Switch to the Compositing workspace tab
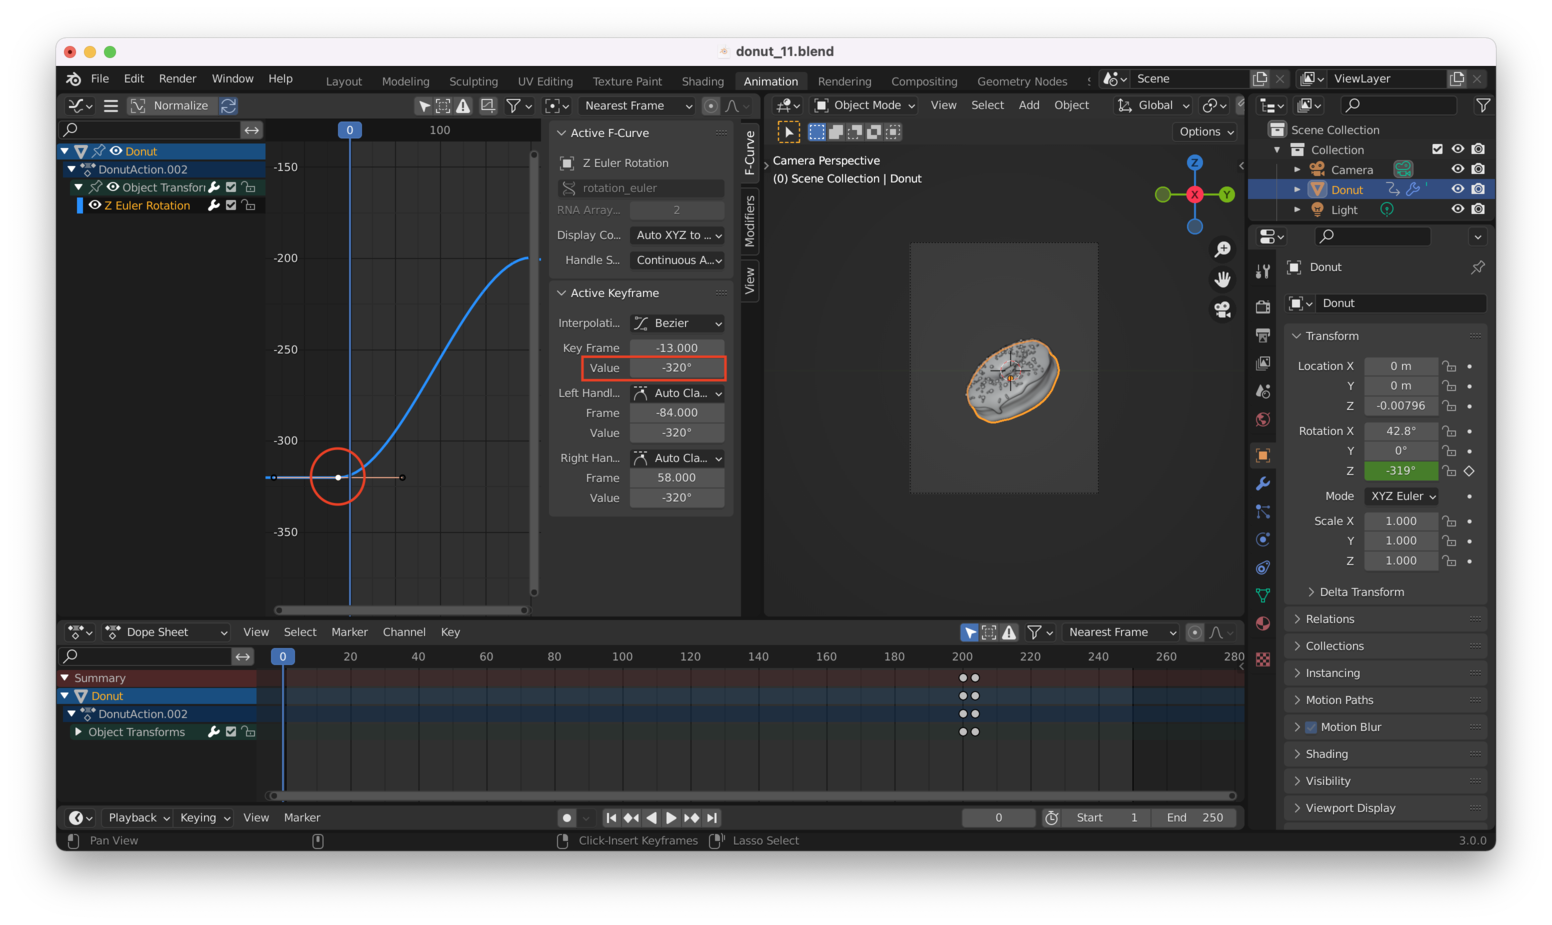Image resolution: width=1552 pixels, height=925 pixels. point(924,81)
